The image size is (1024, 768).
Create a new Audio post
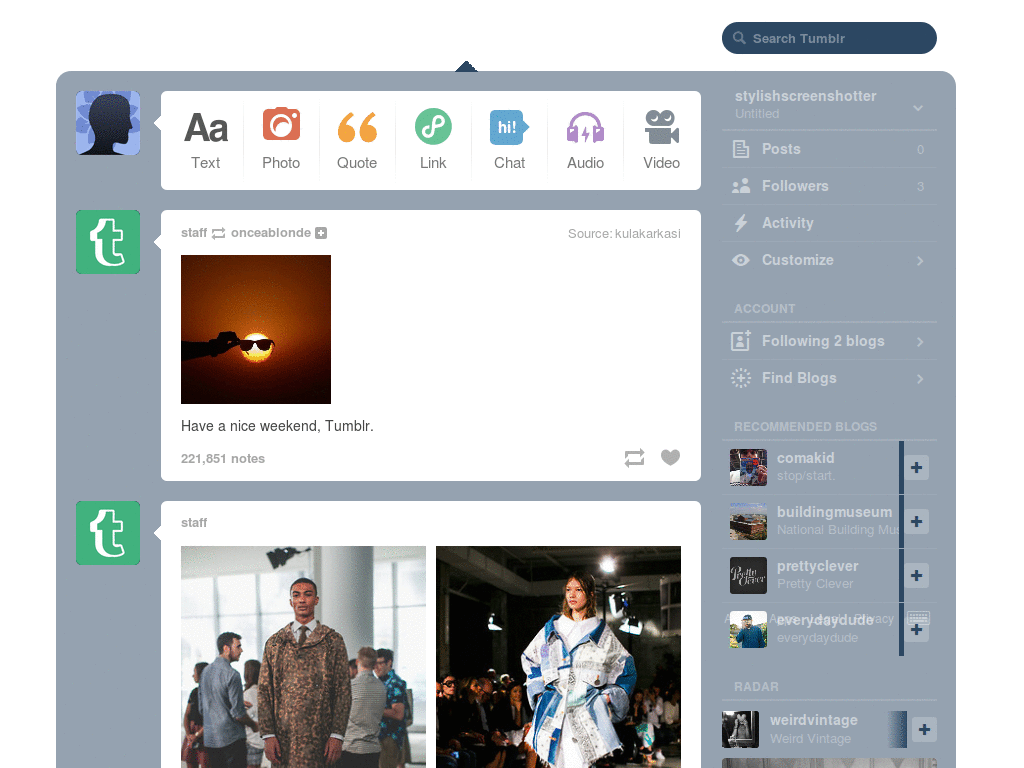click(x=585, y=140)
